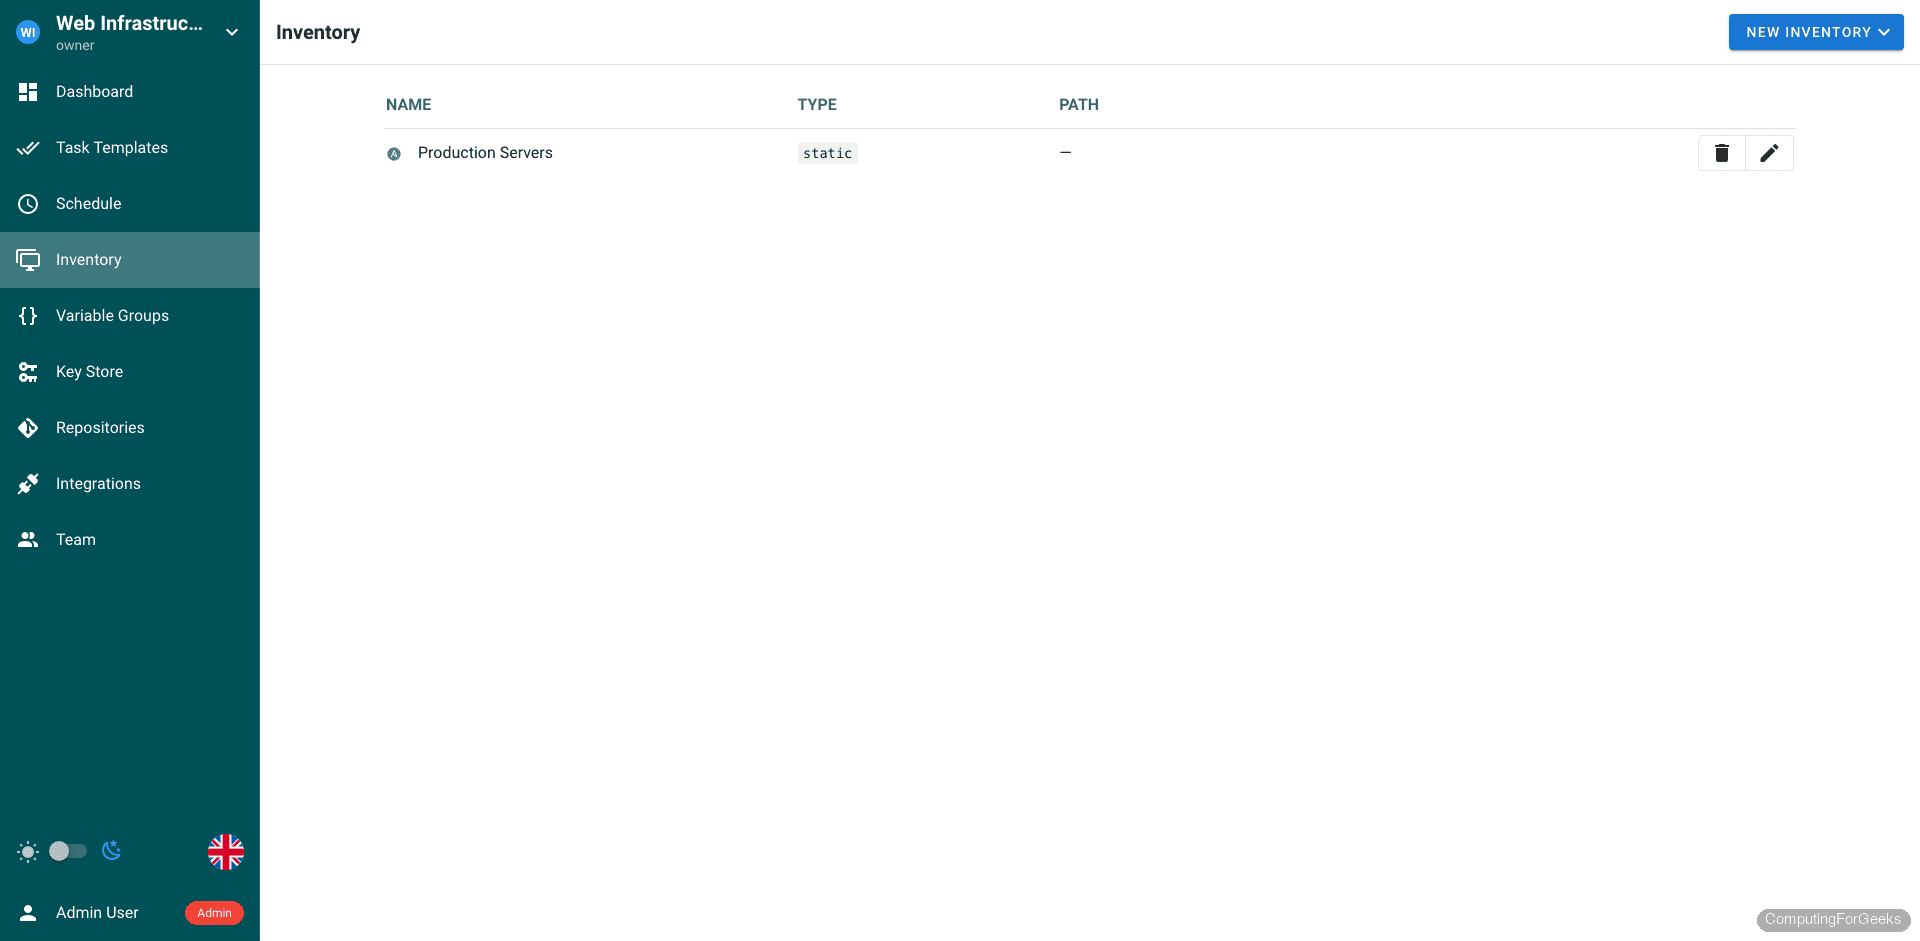Viewport: 1920px width, 941px height.
Task: Open the Admin User account menu
Action: tap(97, 912)
